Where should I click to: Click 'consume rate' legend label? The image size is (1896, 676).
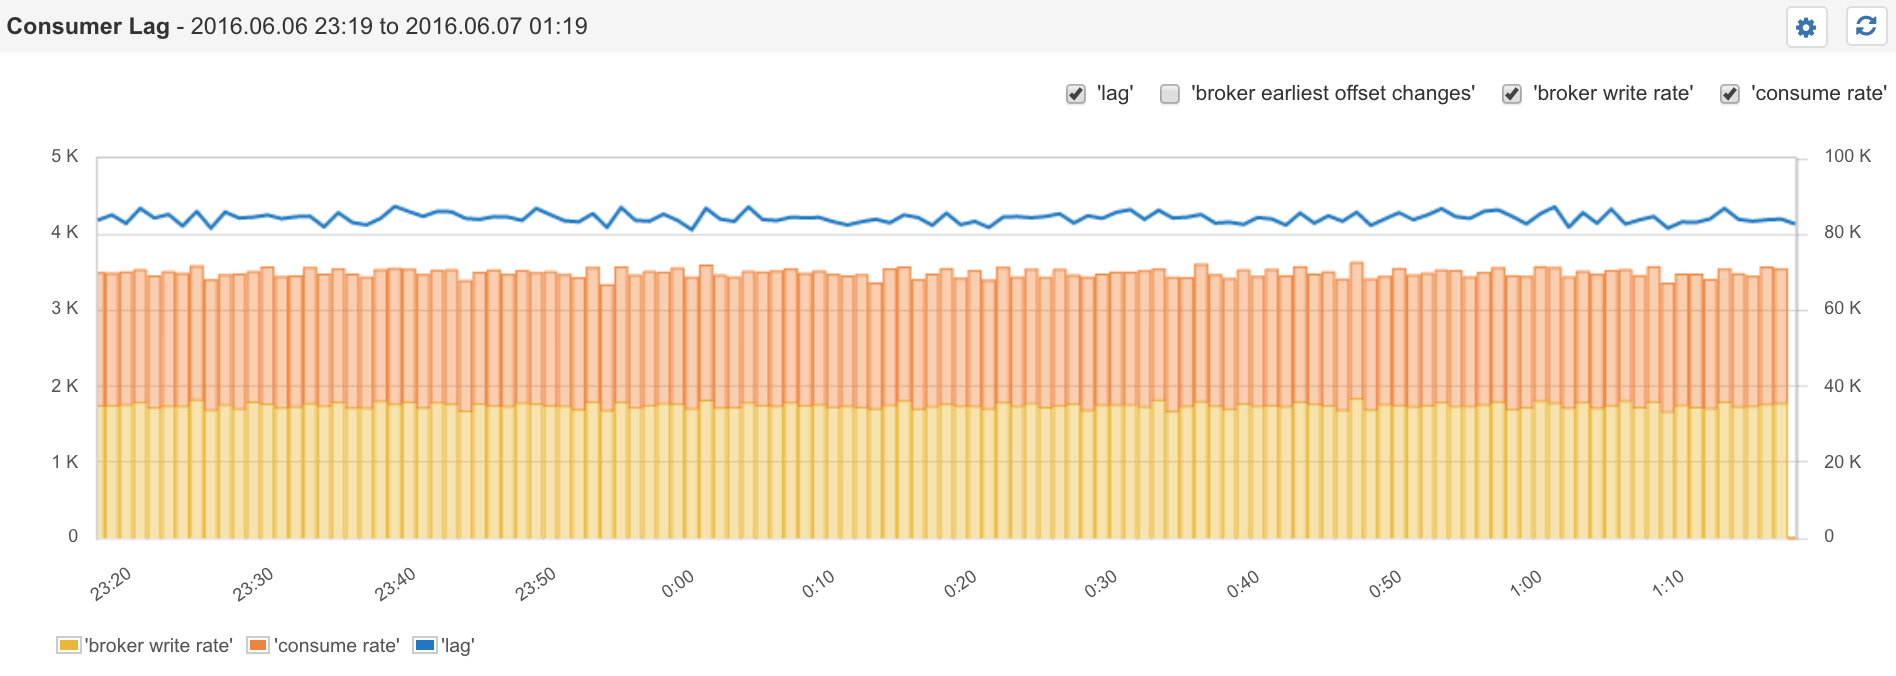click(337, 646)
